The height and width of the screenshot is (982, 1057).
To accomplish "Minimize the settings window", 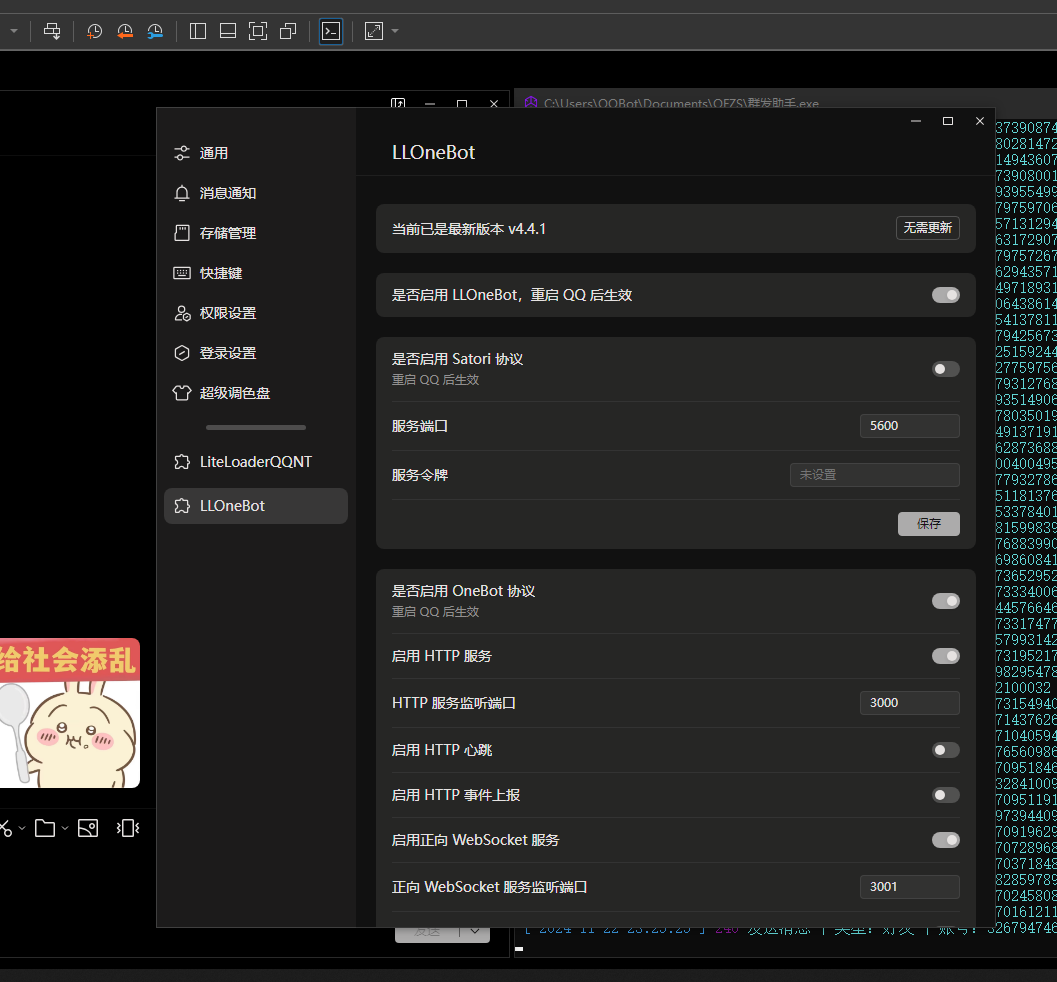I will click(x=915, y=121).
